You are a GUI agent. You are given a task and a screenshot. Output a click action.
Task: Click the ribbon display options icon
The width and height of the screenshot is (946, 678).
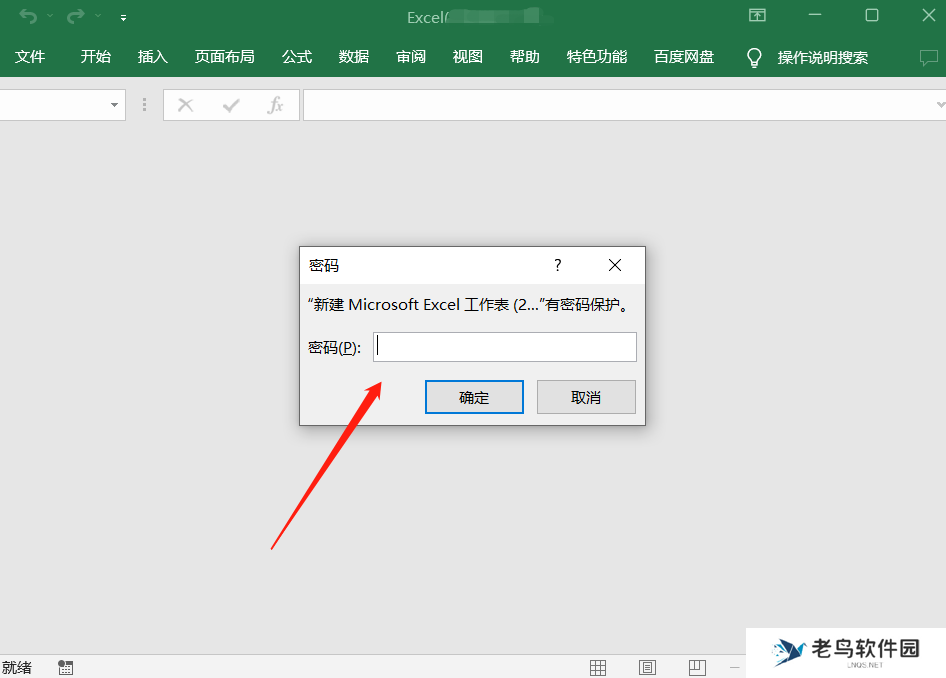pyautogui.click(x=757, y=16)
